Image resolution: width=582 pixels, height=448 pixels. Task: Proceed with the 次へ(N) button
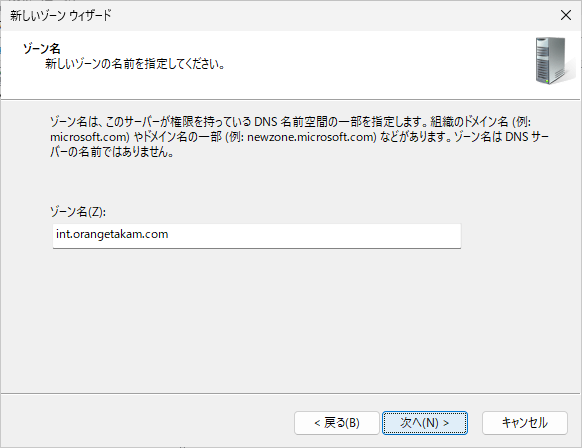425,422
